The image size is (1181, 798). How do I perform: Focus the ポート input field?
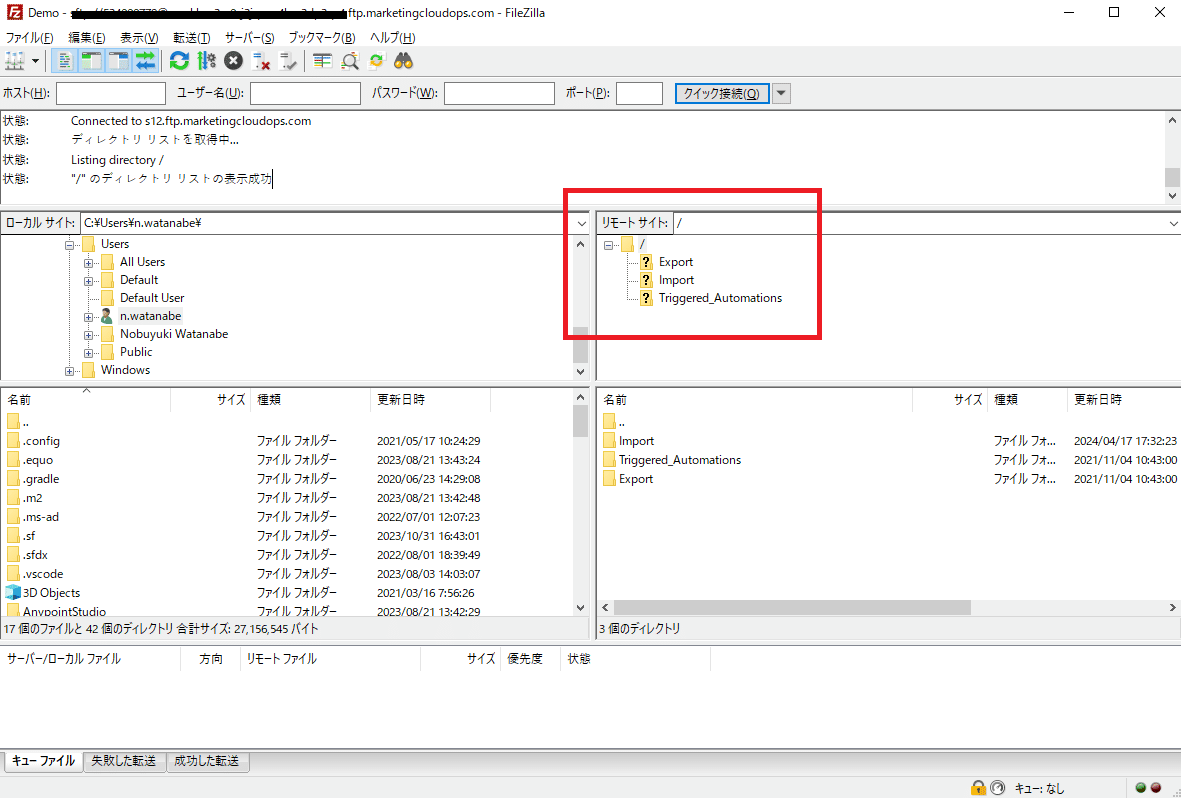coord(639,93)
